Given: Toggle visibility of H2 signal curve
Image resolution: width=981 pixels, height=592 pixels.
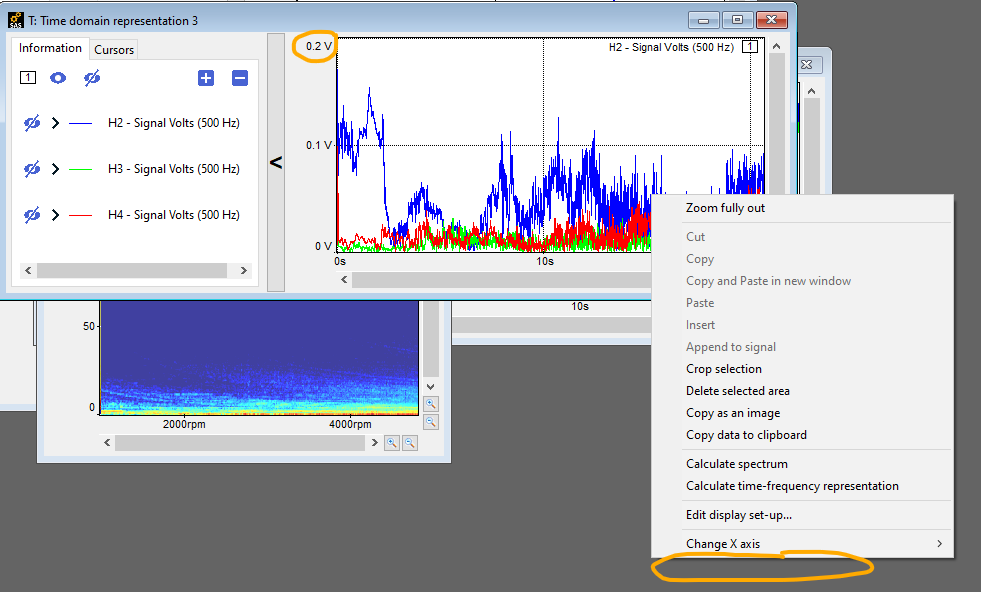Looking at the screenshot, I should 32,123.
